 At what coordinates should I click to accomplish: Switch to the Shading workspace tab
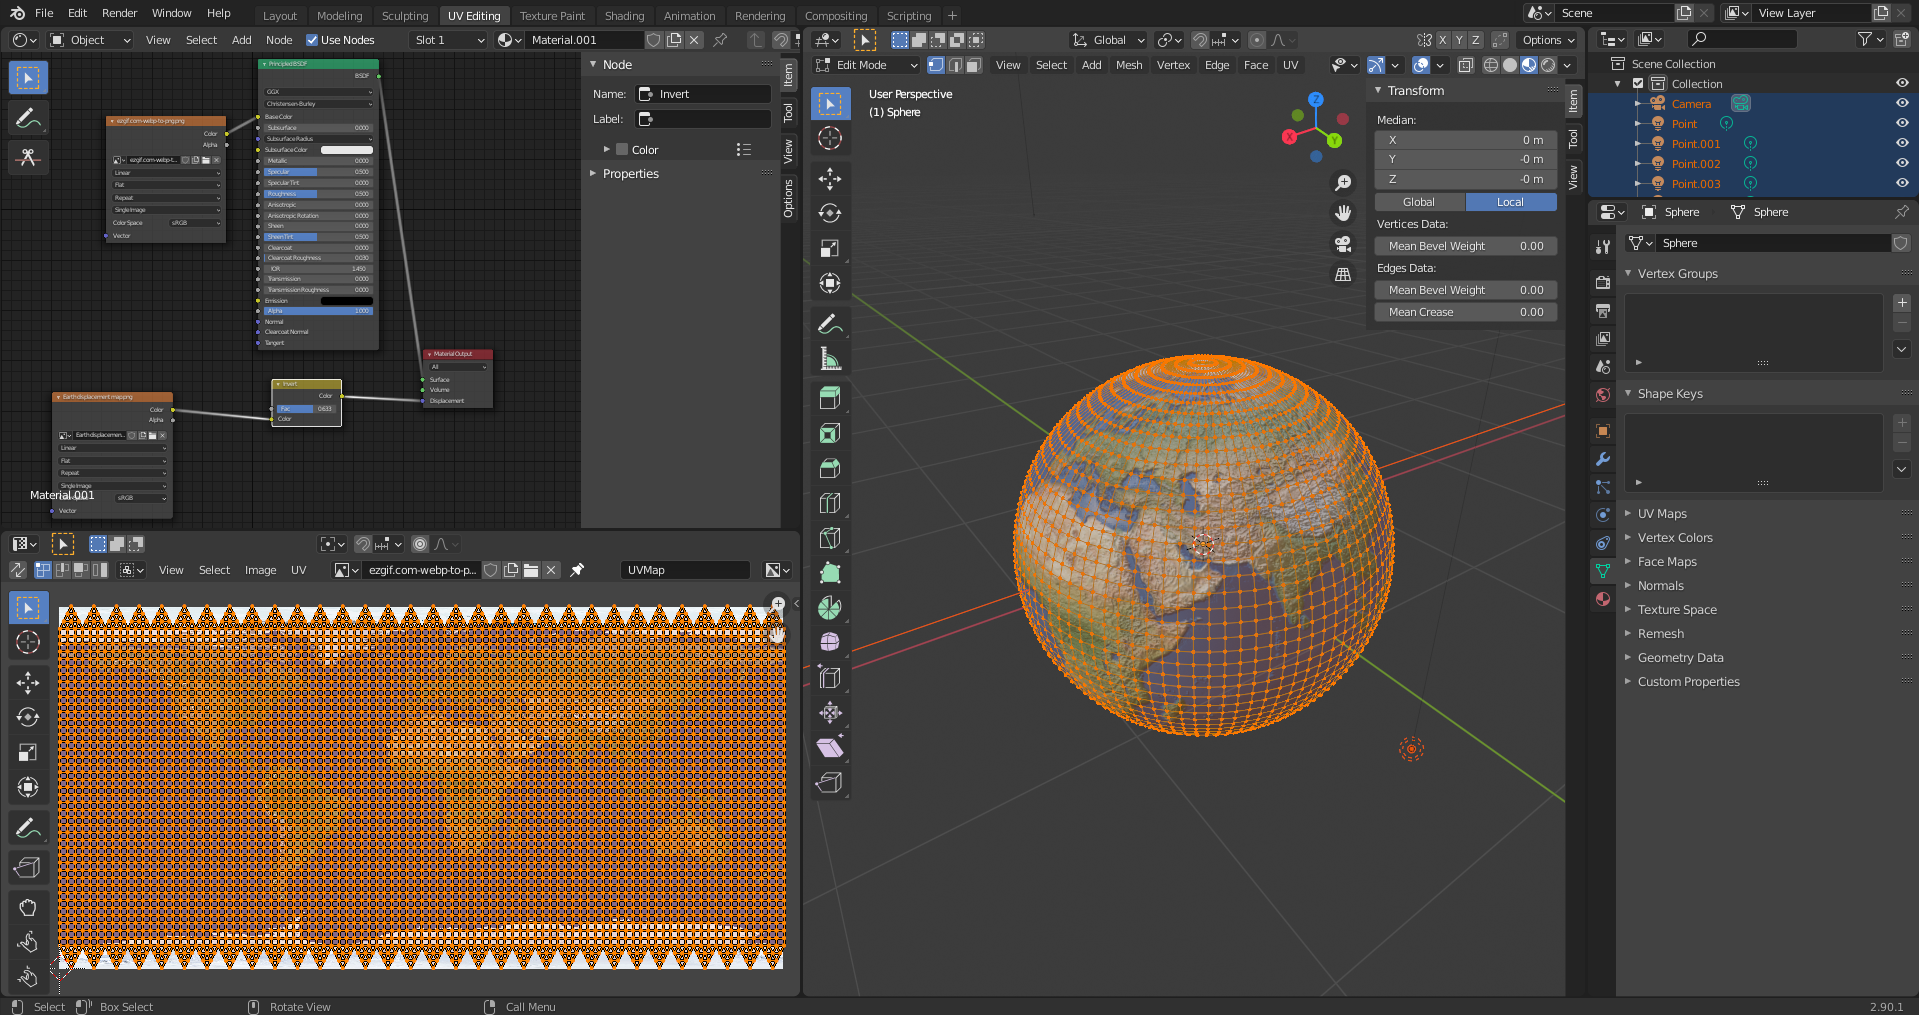point(624,16)
